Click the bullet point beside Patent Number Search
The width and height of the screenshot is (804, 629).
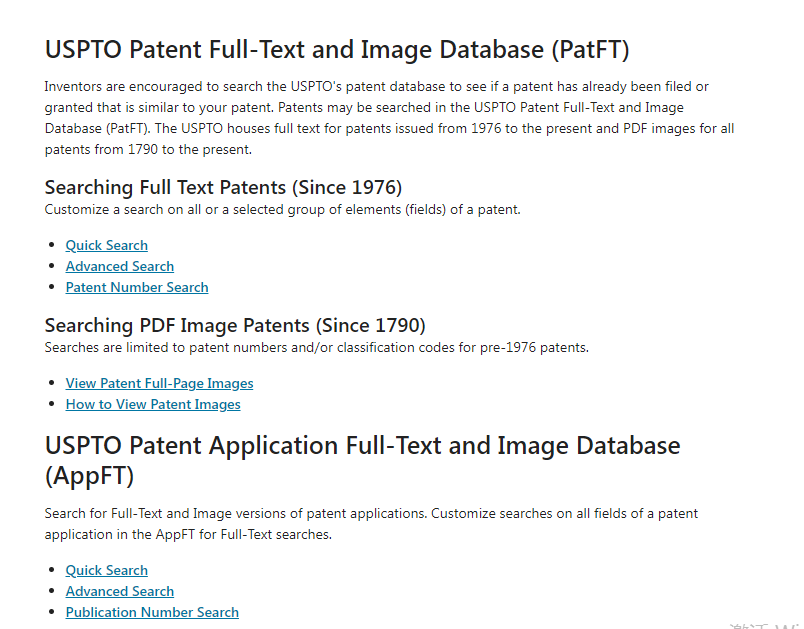(x=52, y=288)
